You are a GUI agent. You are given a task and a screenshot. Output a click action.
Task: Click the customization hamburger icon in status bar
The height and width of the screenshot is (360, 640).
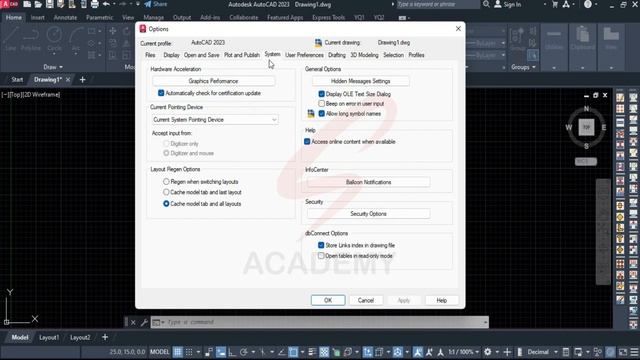(634, 352)
